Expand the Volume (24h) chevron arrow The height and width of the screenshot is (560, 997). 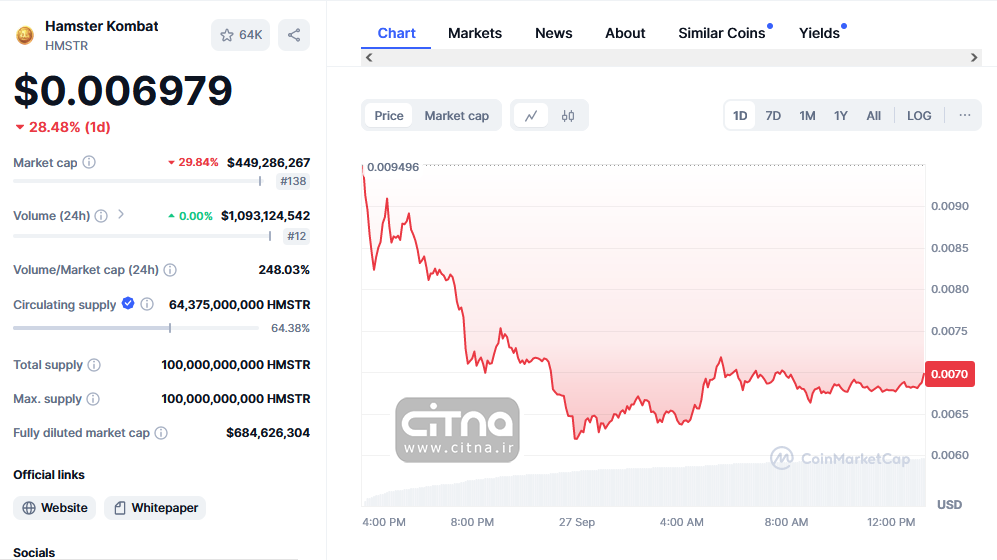(121, 214)
